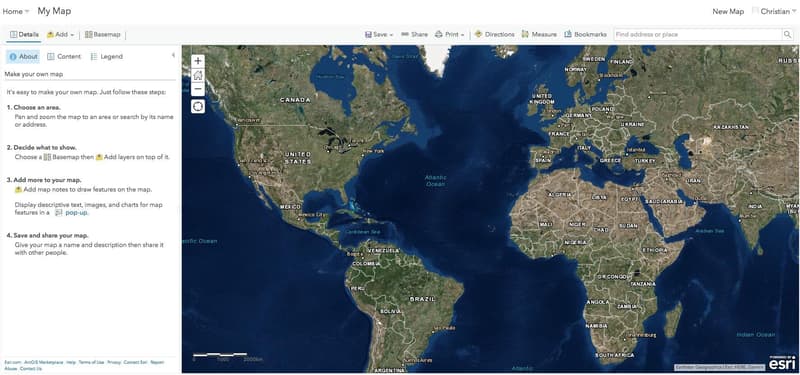Image resolution: width=800 pixels, height=375 pixels.
Task: Expand the Save dropdown
Action: point(379,35)
